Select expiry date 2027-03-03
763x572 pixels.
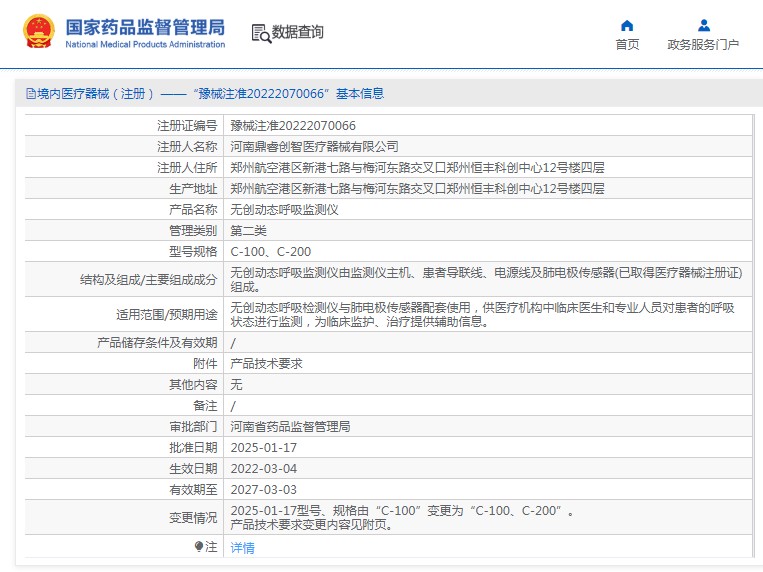(263, 489)
